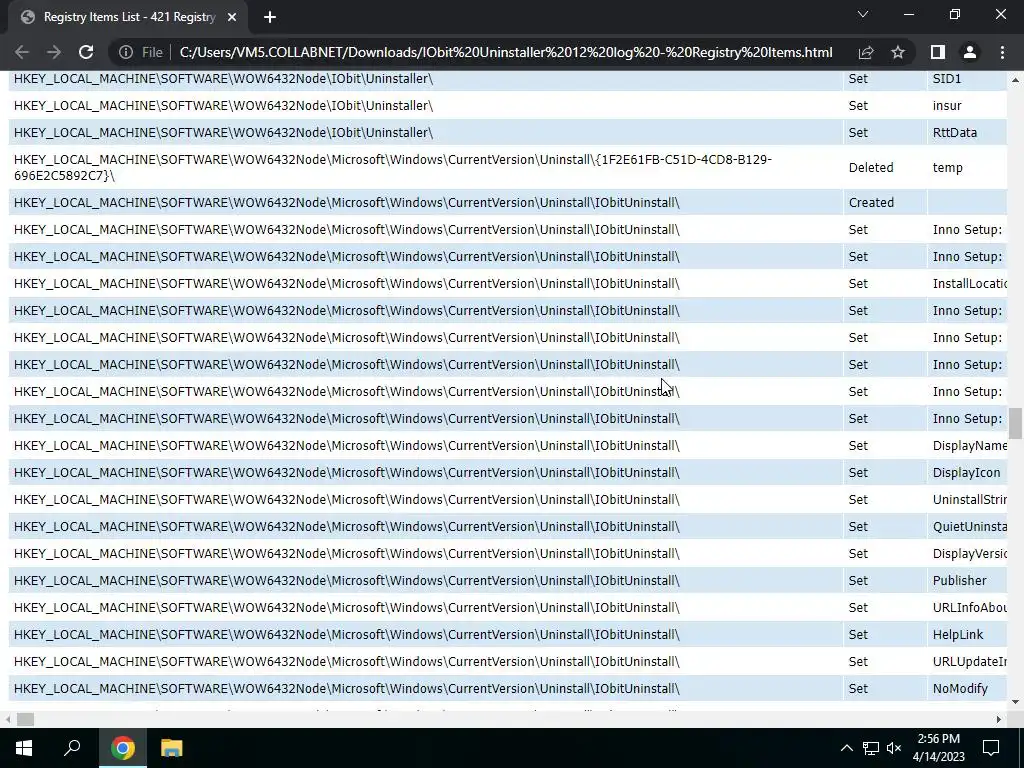
Task: Open Chrome three-dot menu
Action: point(1002,52)
